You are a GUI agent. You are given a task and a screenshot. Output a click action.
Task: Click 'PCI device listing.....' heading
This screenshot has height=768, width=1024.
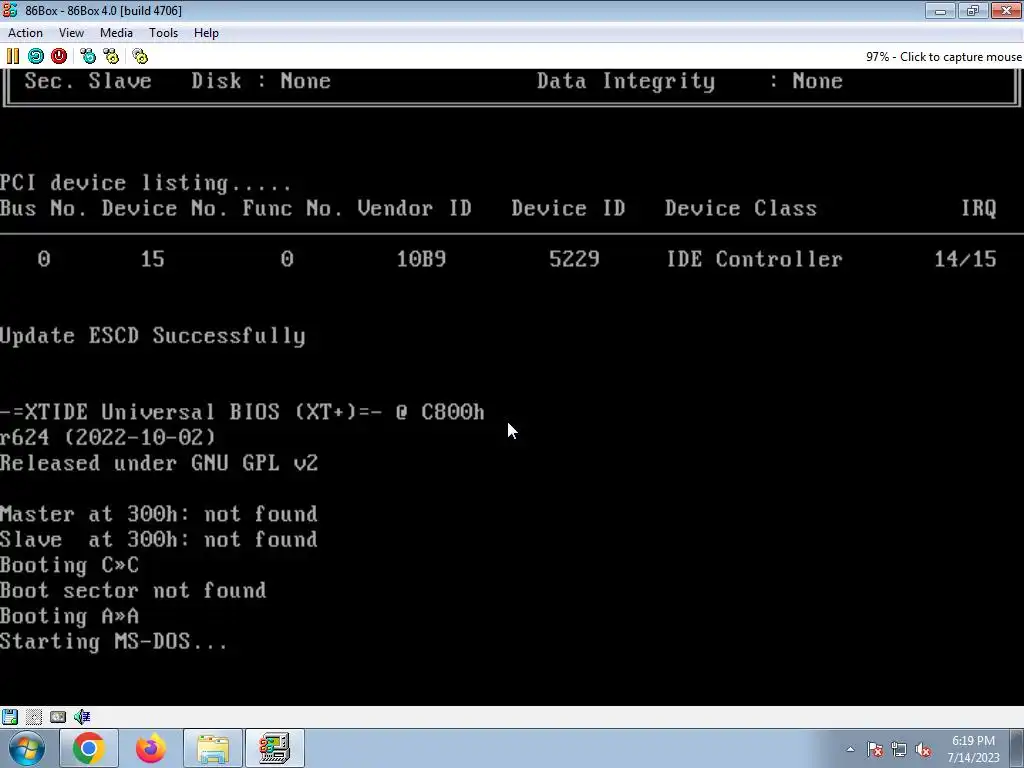[x=146, y=184]
